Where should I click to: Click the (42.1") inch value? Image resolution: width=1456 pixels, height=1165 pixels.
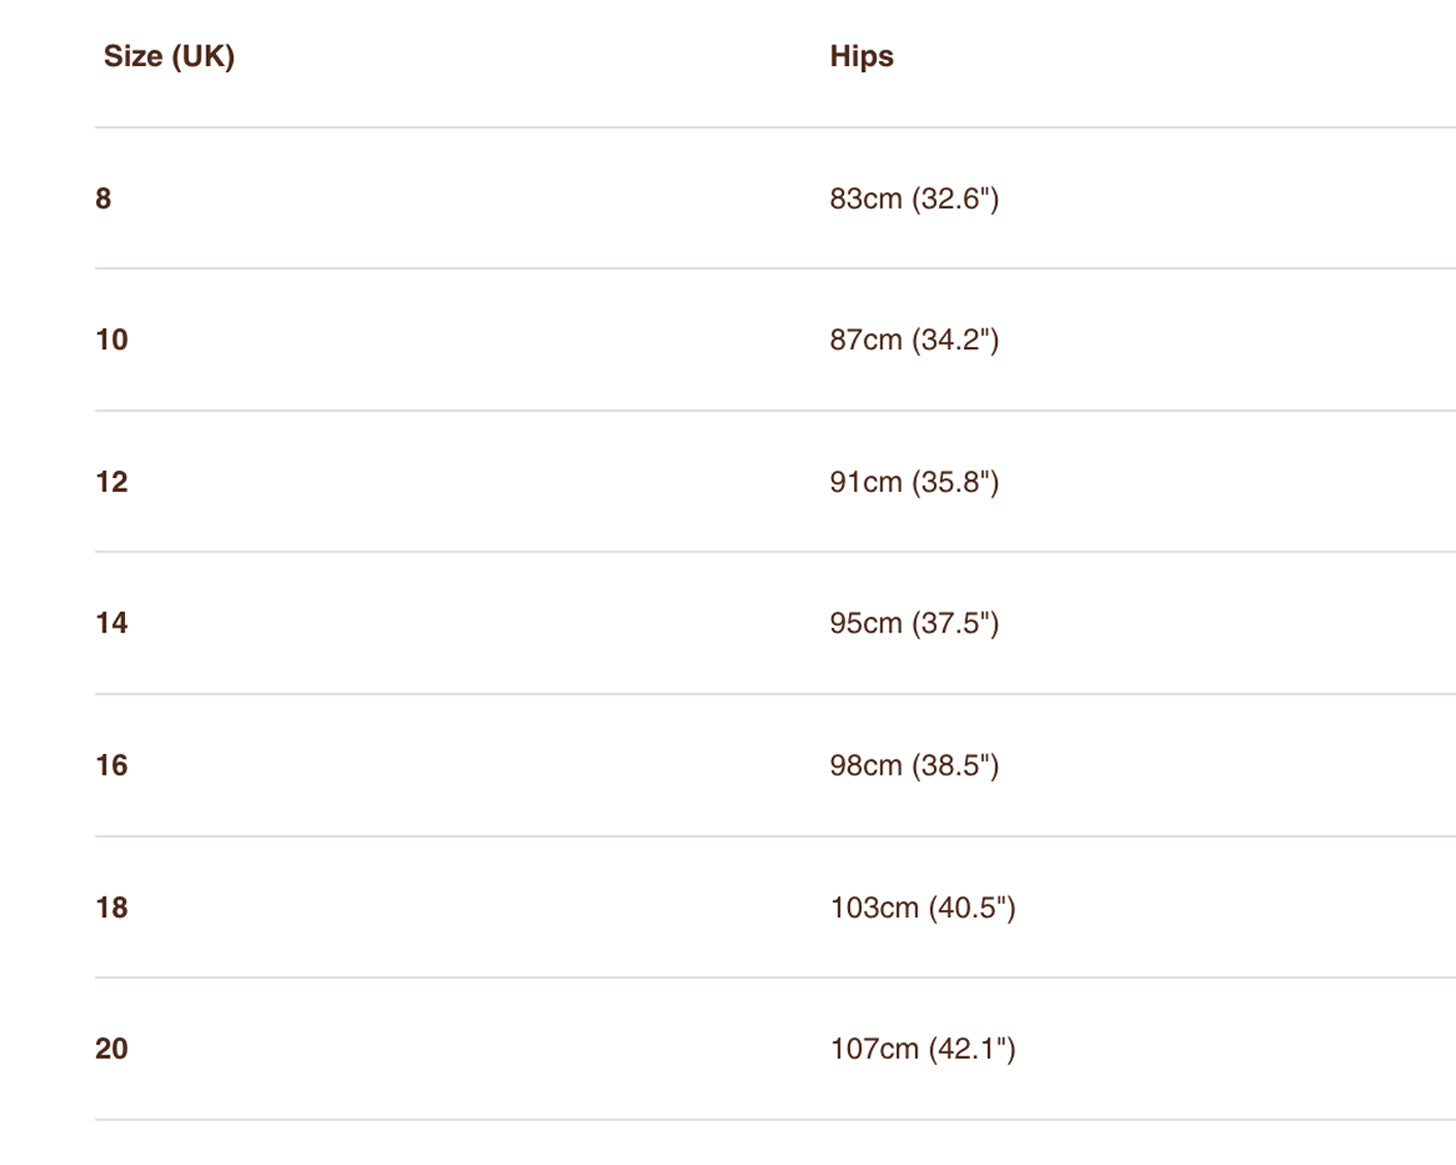click(972, 1048)
